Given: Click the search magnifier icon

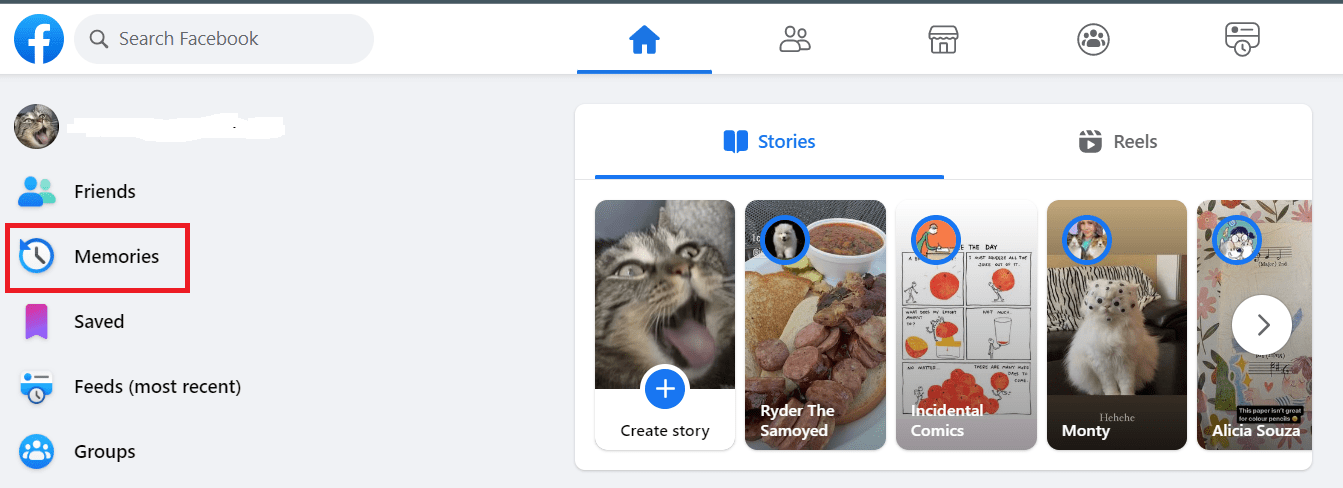Looking at the screenshot, I should (98, 39).
